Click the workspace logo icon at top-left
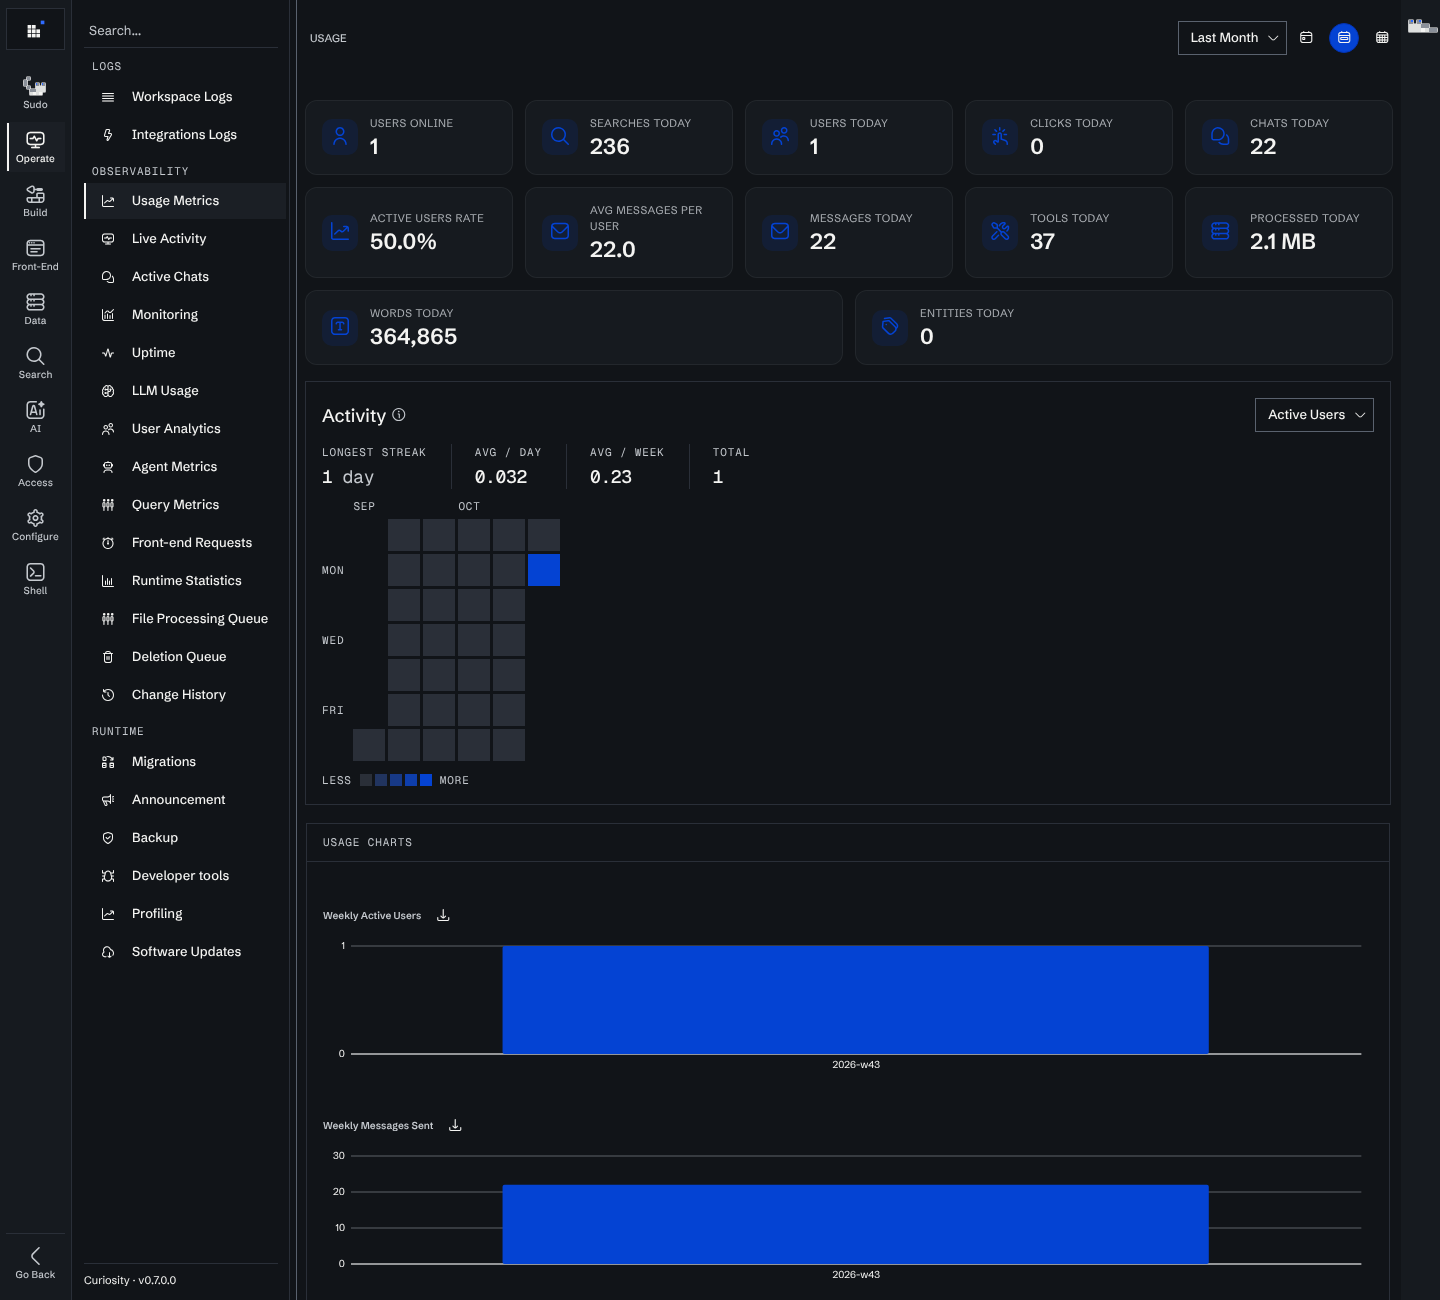Image resolution: width=1440 pixels, height=1300 pixels. pos(35,30)
